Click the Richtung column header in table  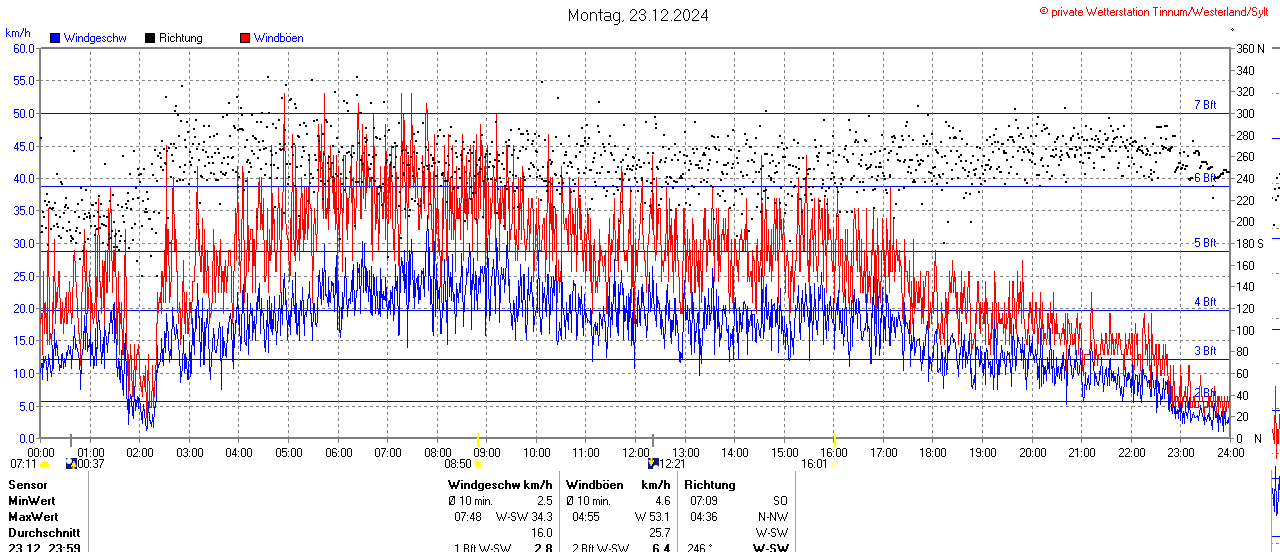(710, 484)
